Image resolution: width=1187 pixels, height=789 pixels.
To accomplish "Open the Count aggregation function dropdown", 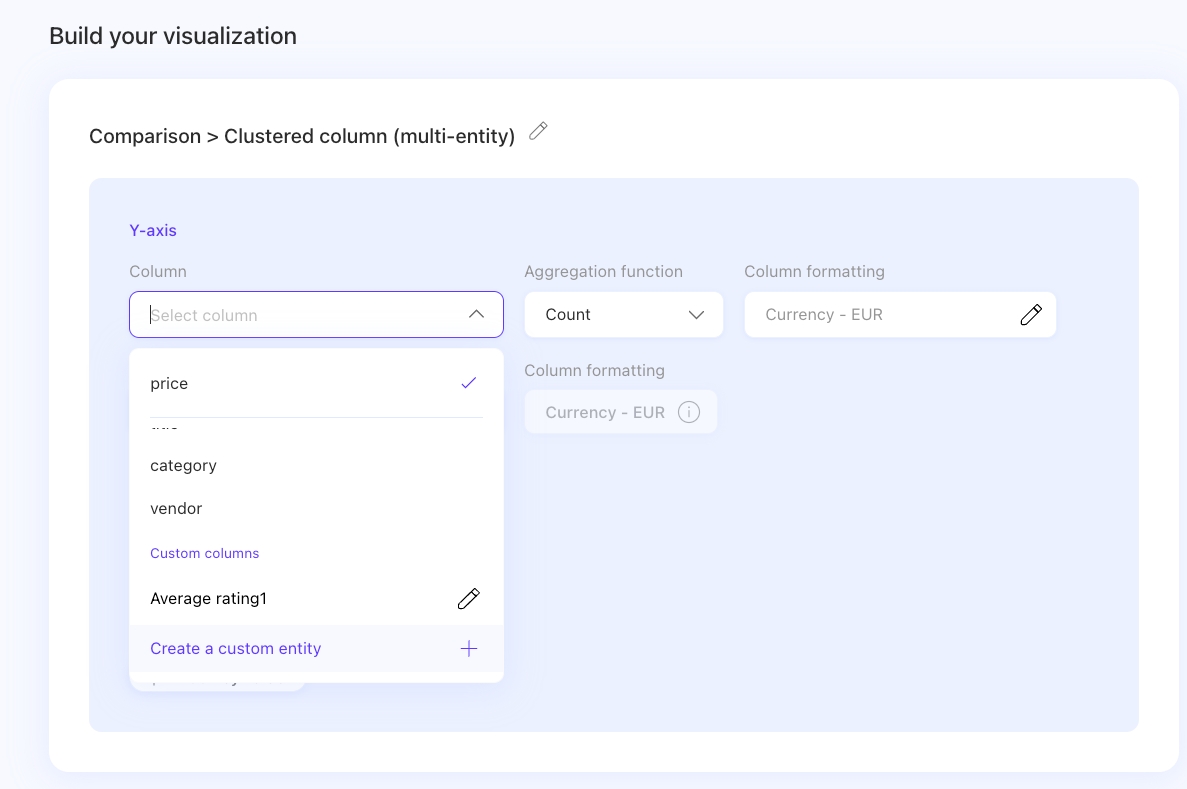I will pyautogui.click(x=622, y=315).
